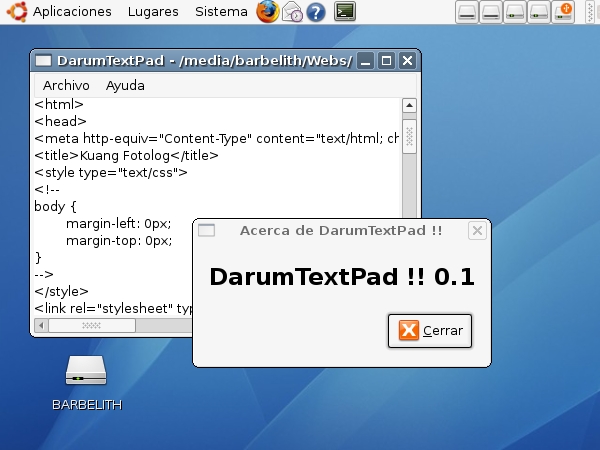The width and height of the screenshot is (600, 450).
Task: Maximize the DarumTextPad window
Action: [x=386, y=61]
